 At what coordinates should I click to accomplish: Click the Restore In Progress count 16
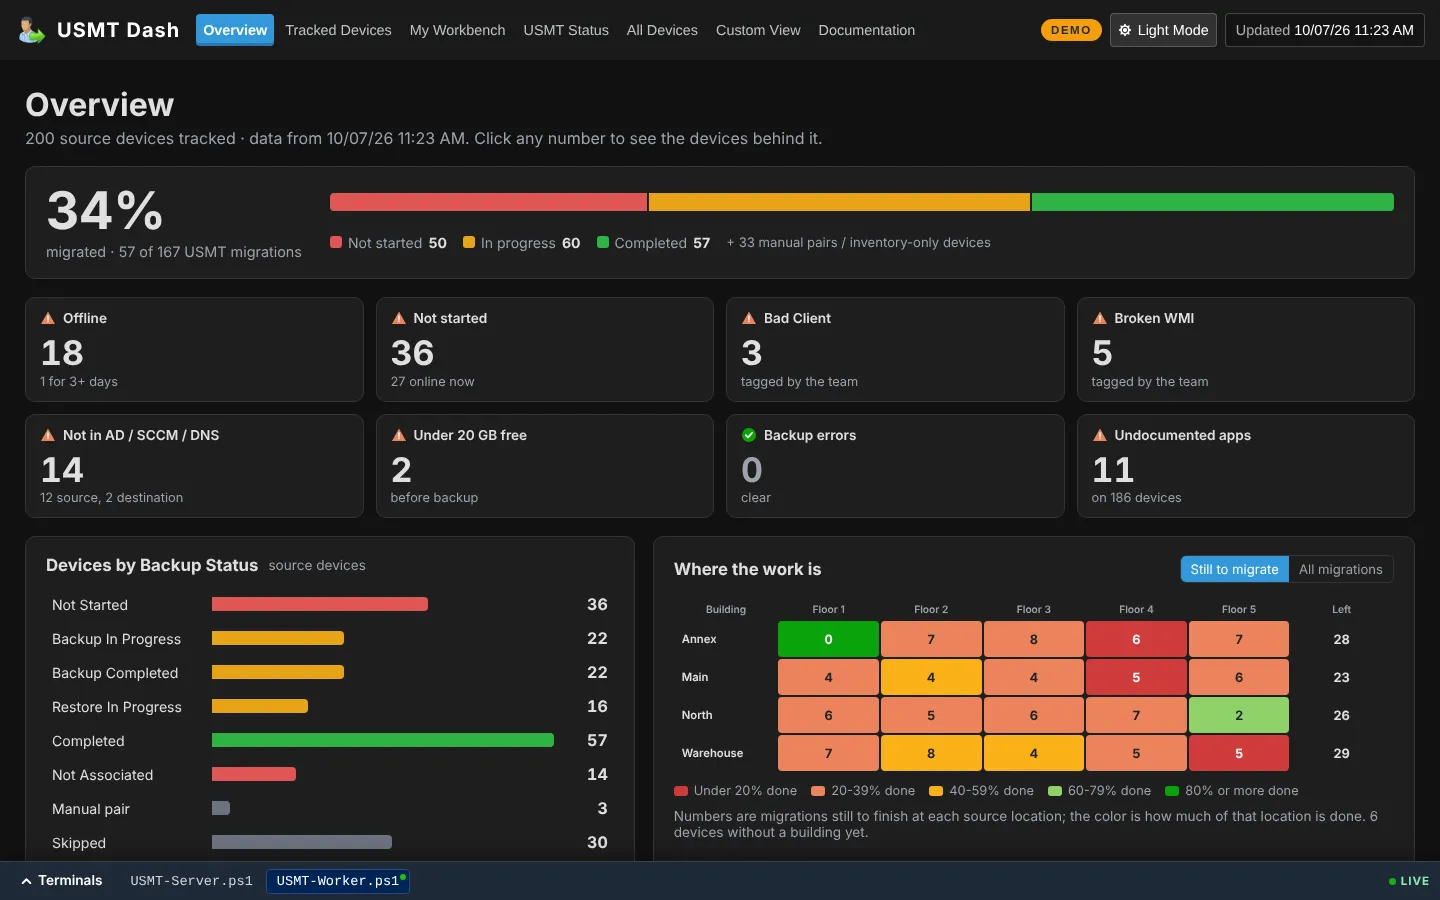[597, 706]
